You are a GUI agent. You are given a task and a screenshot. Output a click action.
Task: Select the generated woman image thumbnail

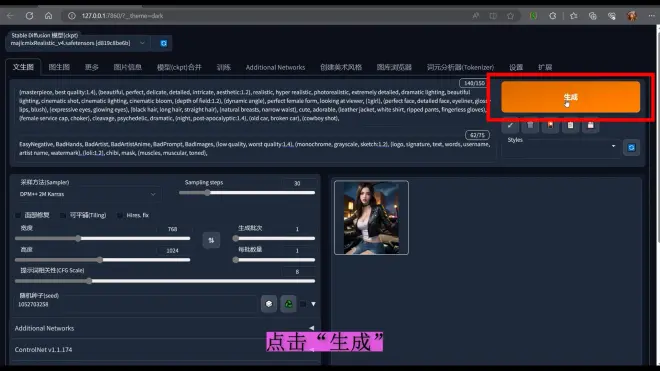(371, 218)
